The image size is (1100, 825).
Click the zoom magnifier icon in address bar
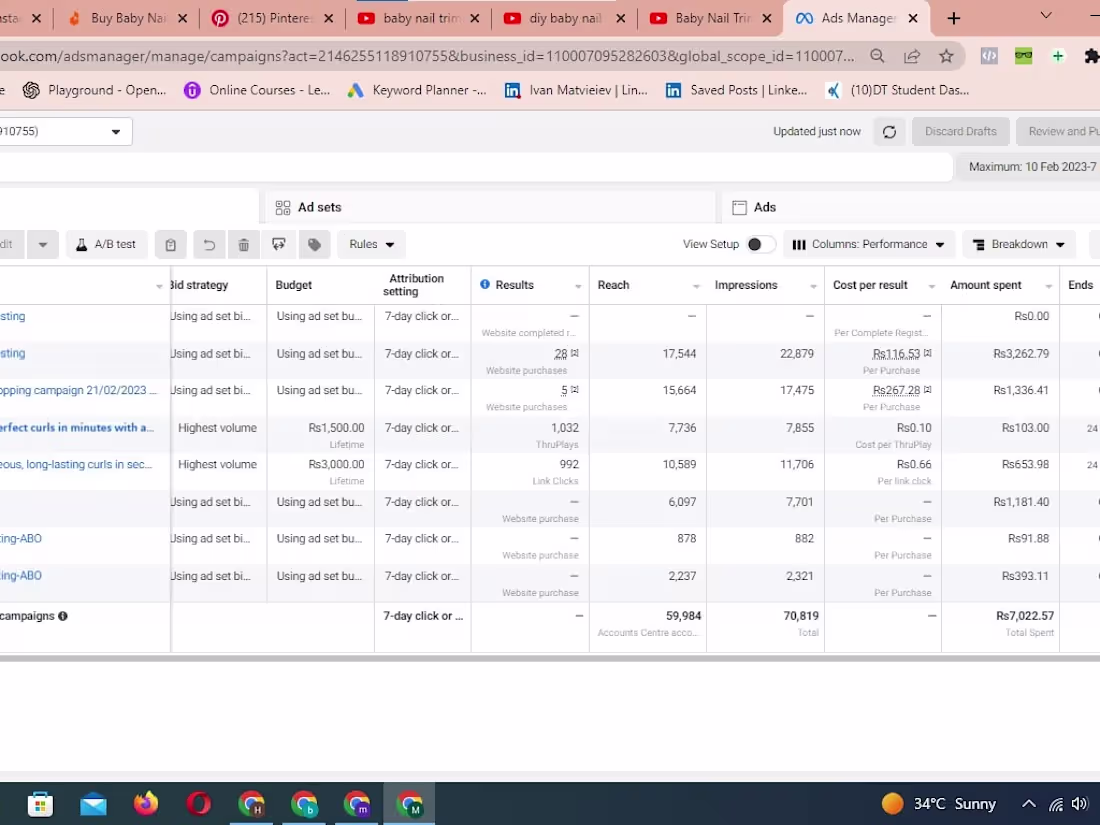point(877,56)
